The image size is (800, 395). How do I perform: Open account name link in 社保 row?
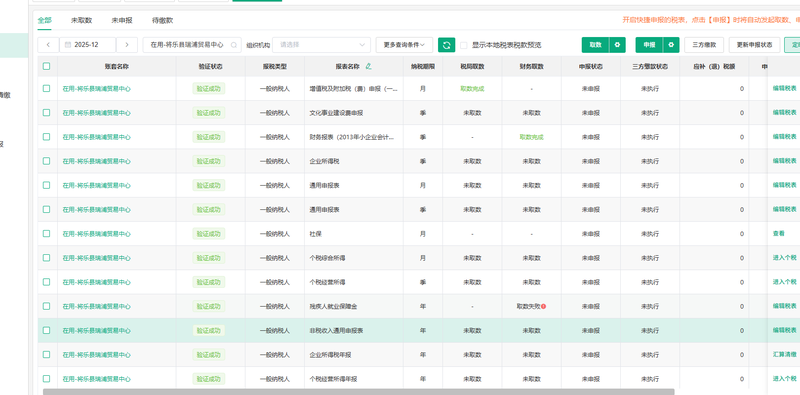tap(96, 234)
